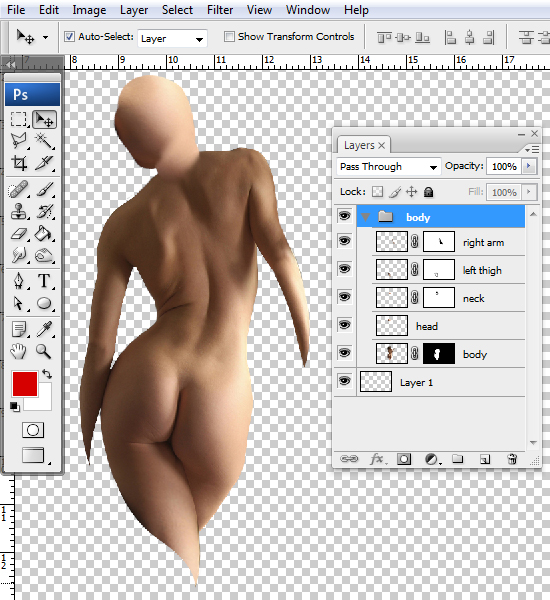This screenshot has height=600, width=550.
Task: Delete layer trash icon
Action: 512,459
